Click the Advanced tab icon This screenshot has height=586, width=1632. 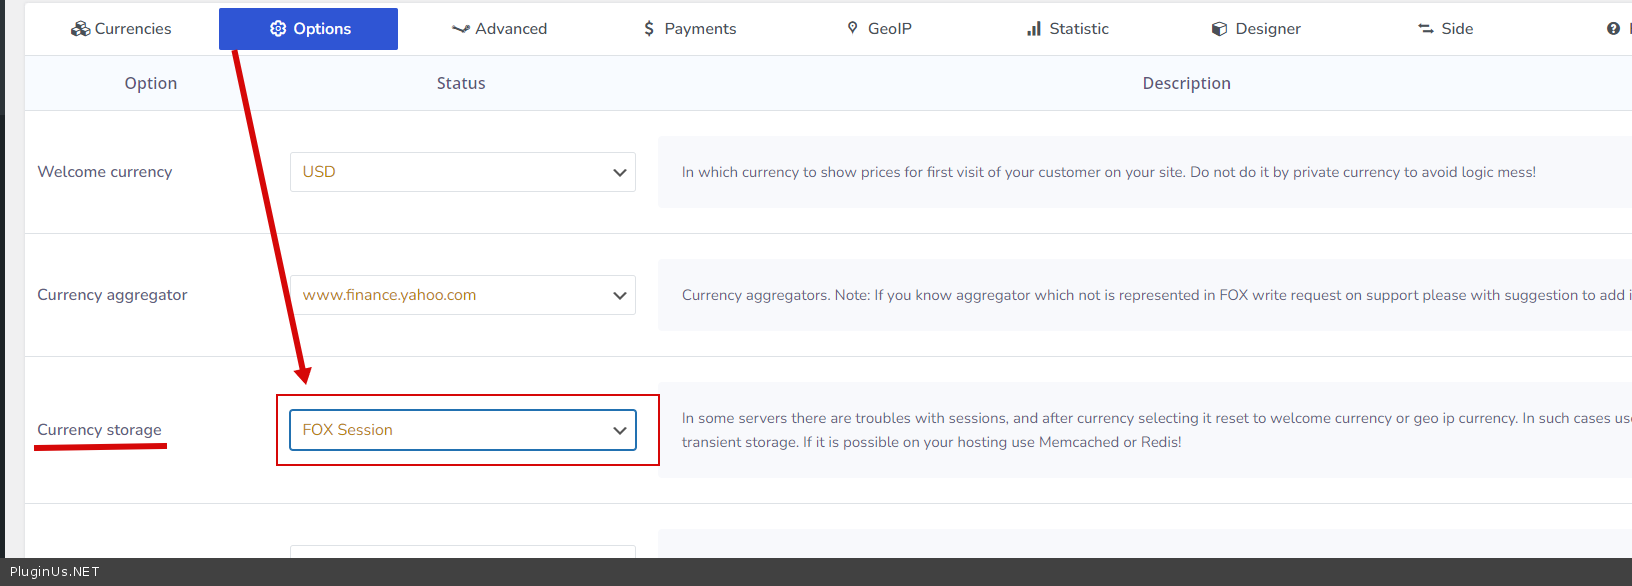[460, 29]
